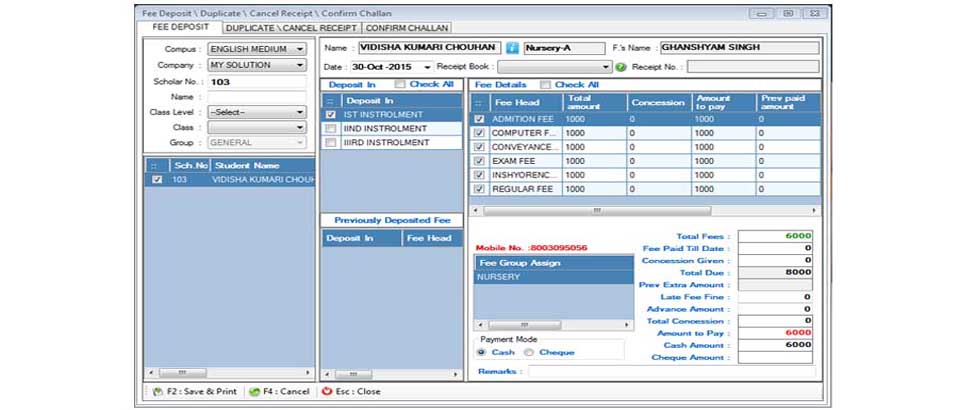
Task: Uncheck the REGULAR FEE row checkbox
Action: (x=480, y=189)
